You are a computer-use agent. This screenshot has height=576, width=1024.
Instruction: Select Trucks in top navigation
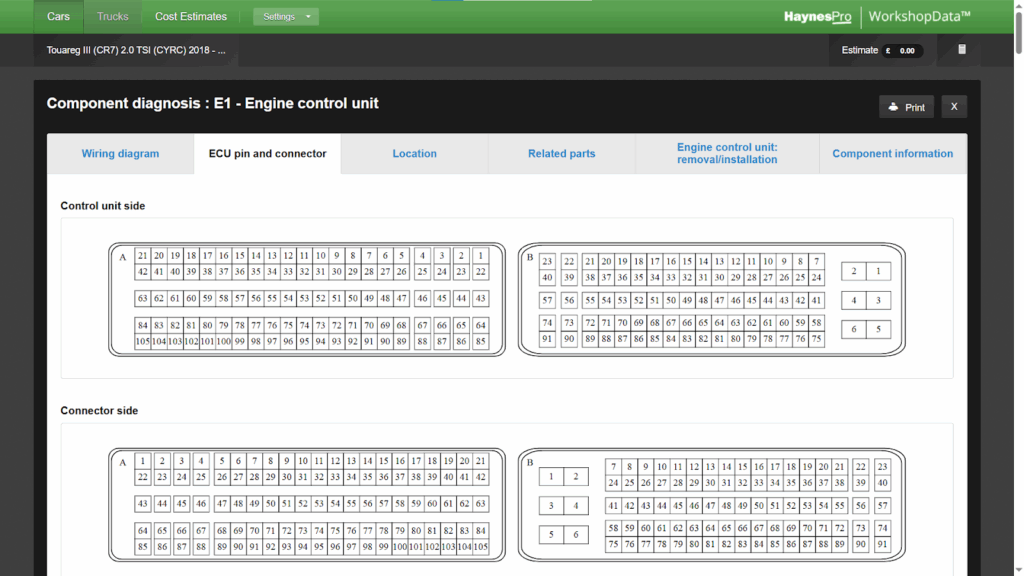tap(112, 16)
